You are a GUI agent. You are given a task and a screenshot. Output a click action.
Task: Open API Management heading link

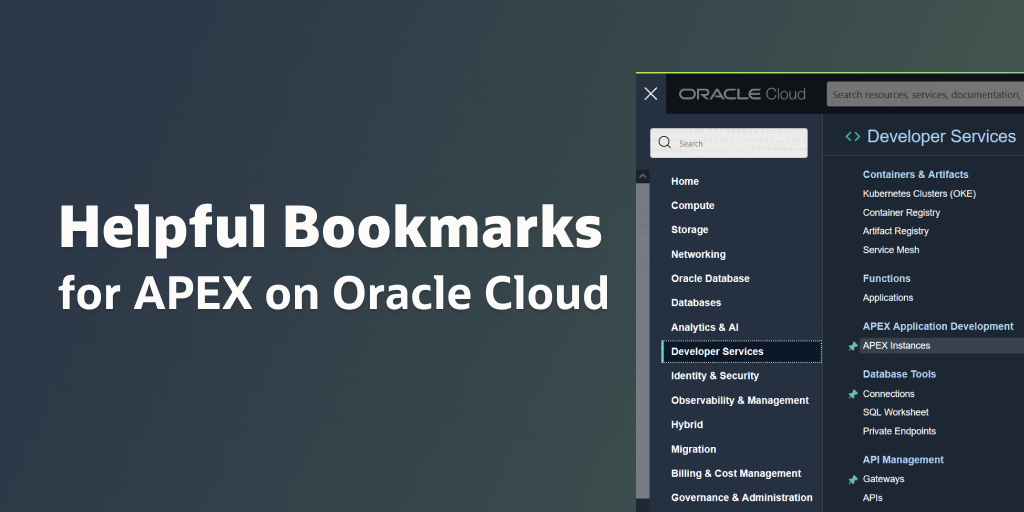pos(903,460)
